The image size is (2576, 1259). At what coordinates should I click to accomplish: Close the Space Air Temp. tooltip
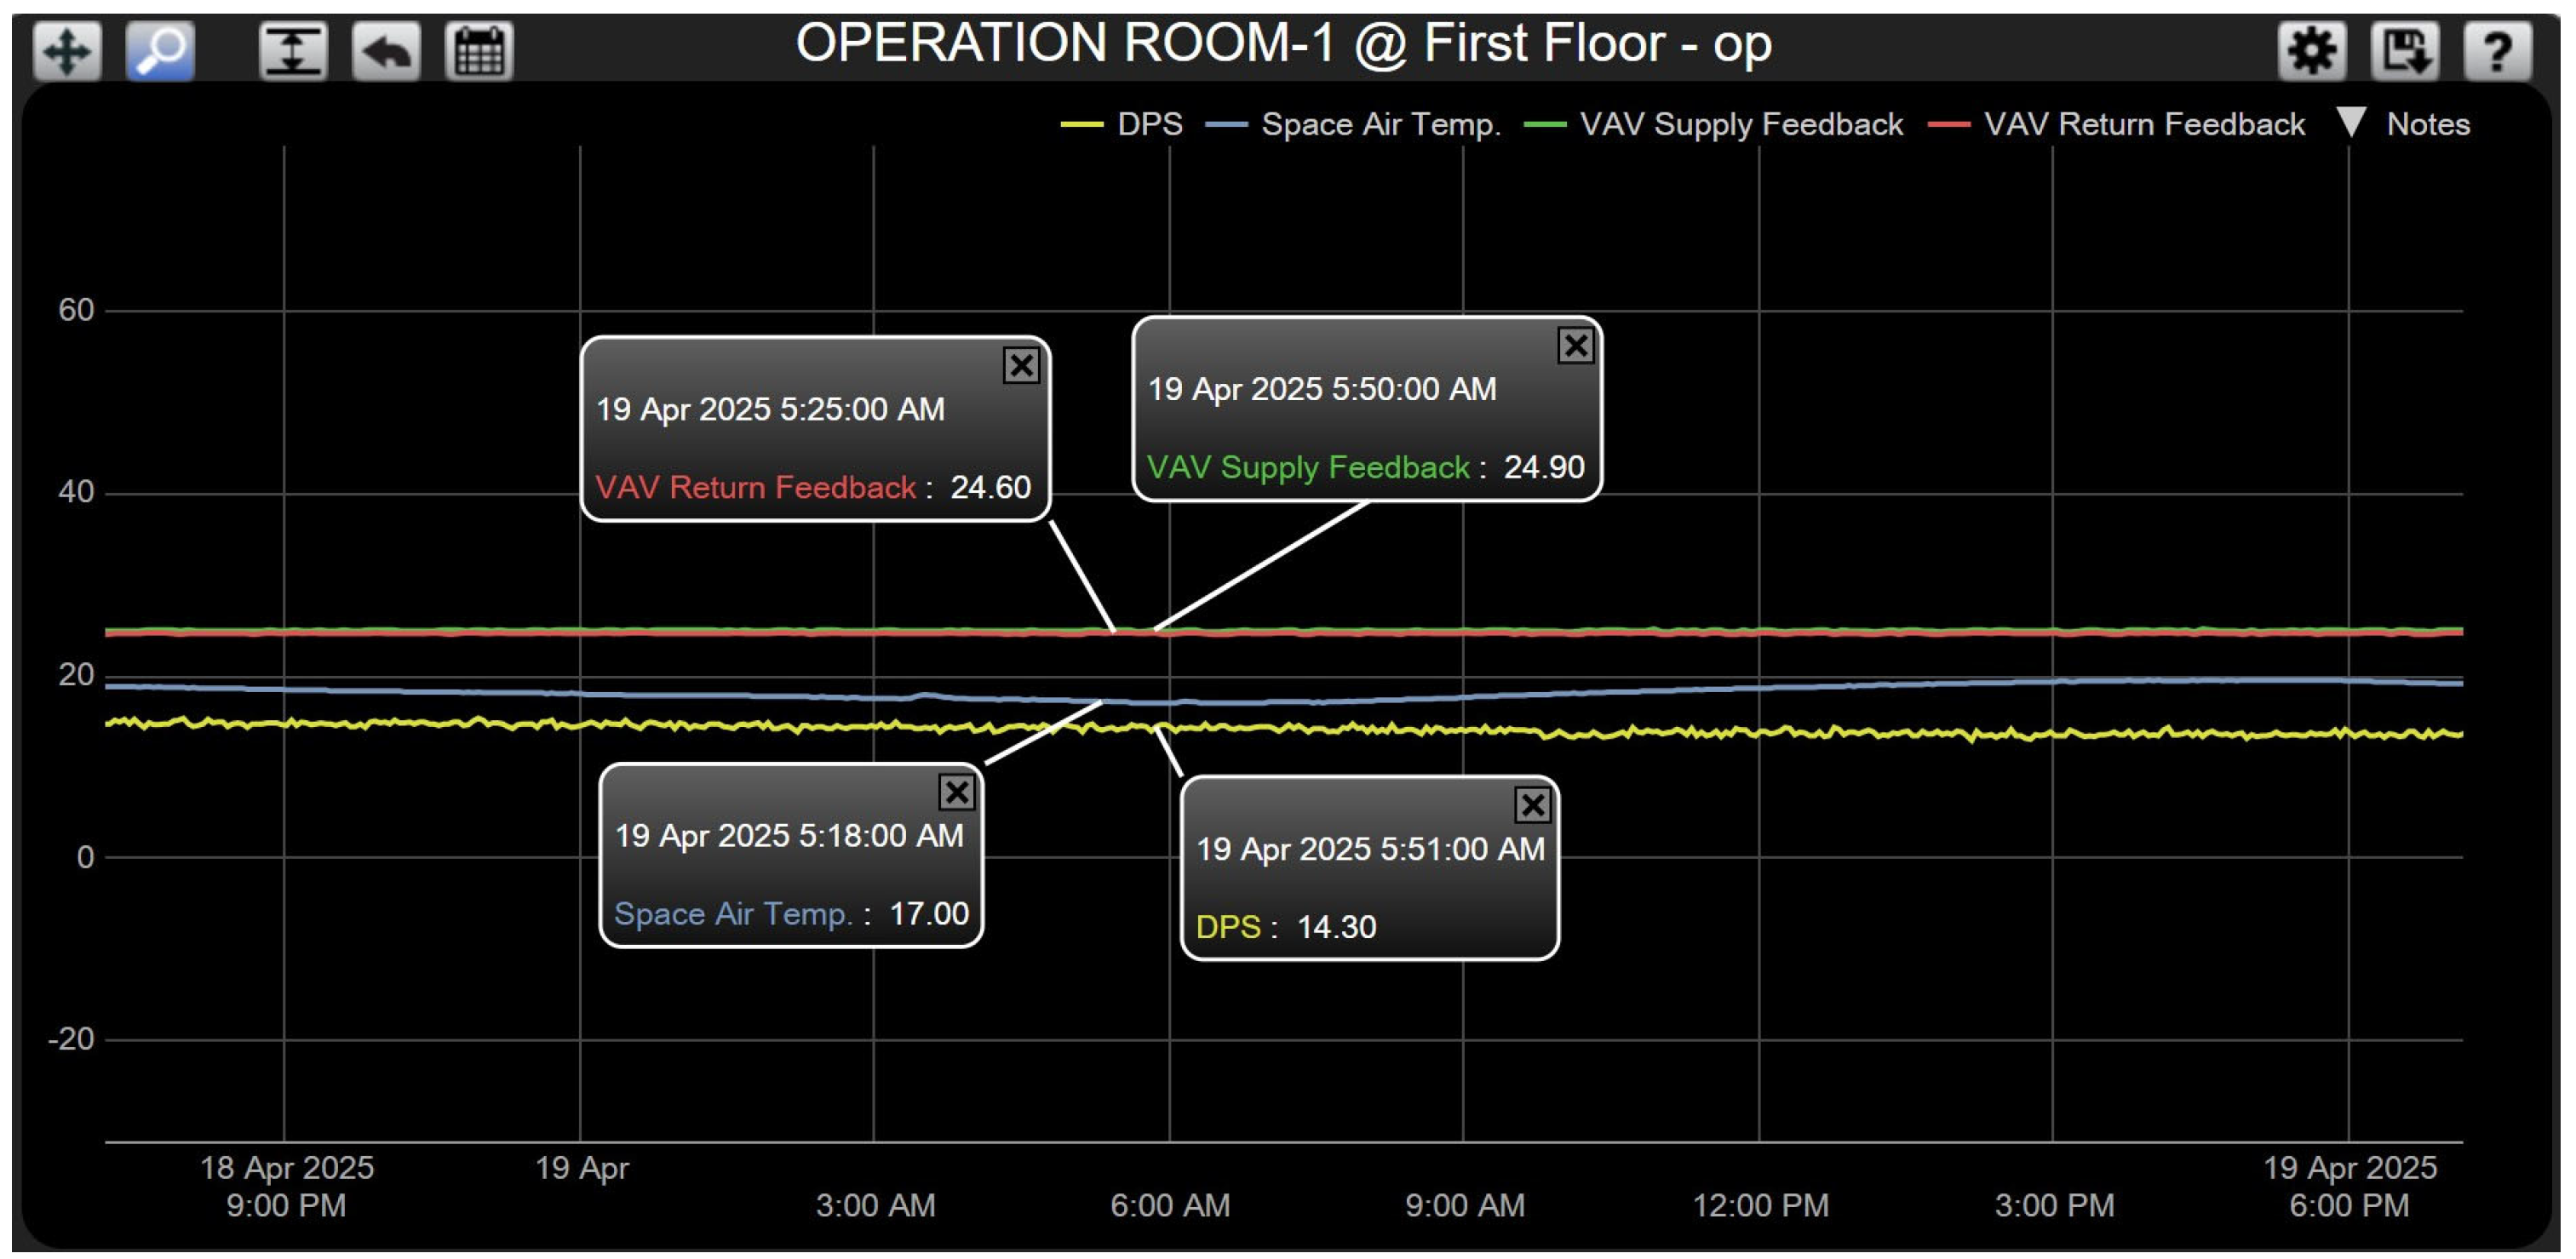point(957,793)
